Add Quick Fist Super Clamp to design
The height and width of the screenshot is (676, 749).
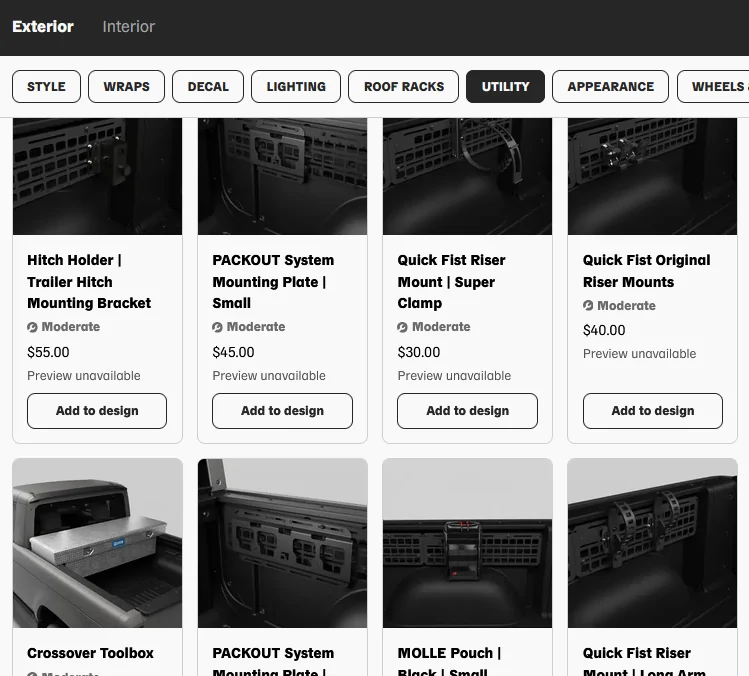pyautogui.click(x=467, y=411)
